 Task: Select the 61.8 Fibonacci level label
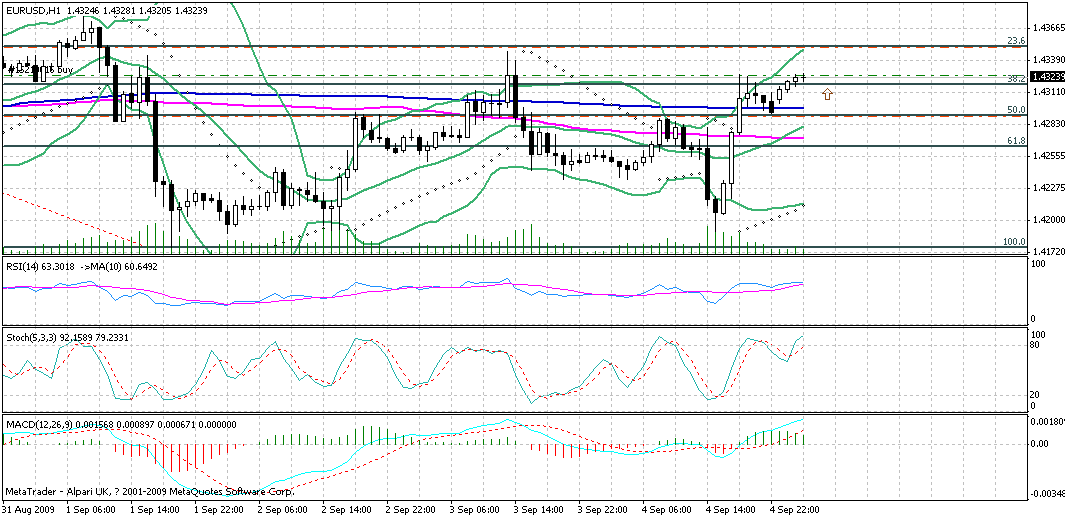tap(1015, 141)
